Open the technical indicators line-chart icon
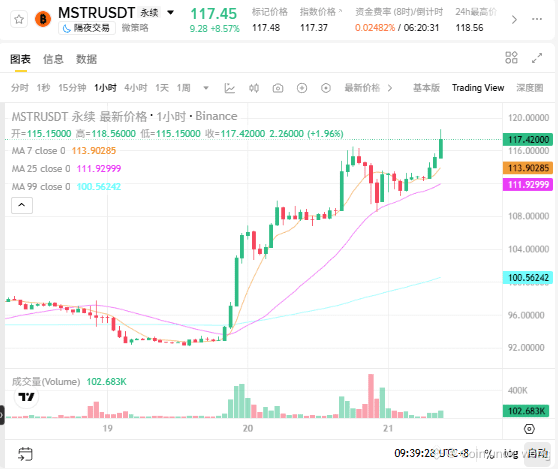 pos(230,88)
